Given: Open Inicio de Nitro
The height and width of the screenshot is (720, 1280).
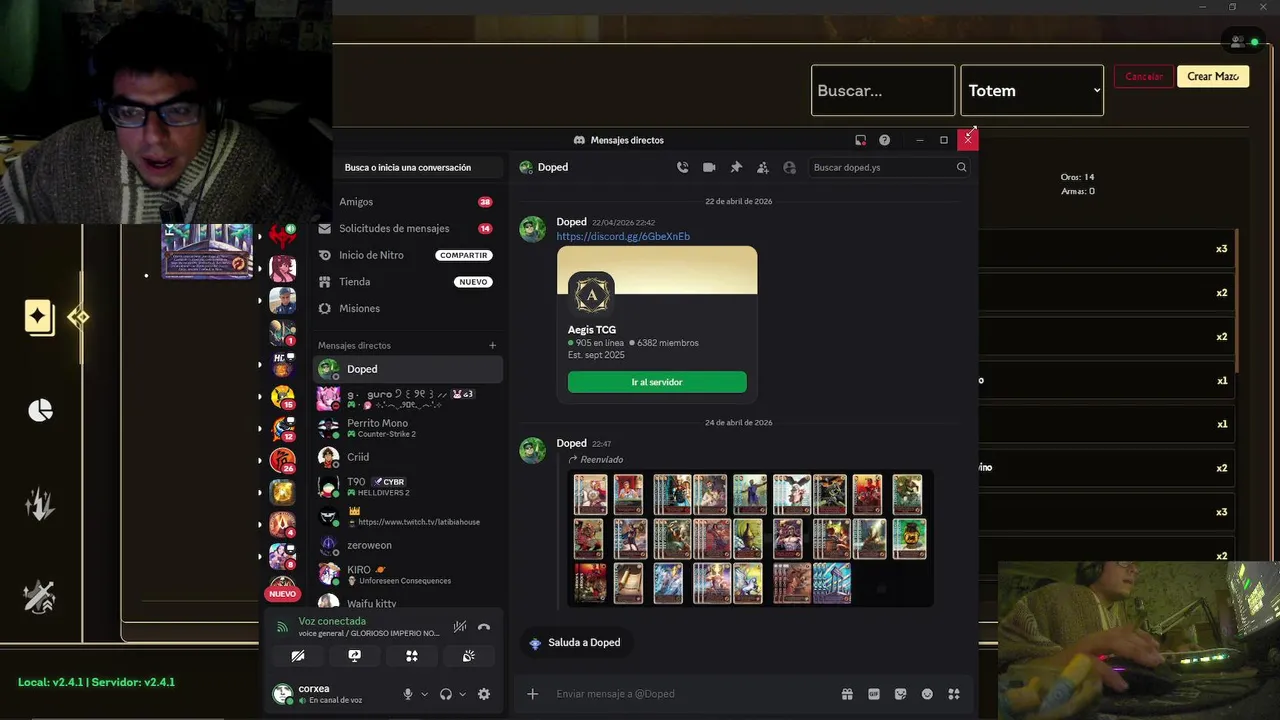Looking at the screenshot, I should pos(407,255).
